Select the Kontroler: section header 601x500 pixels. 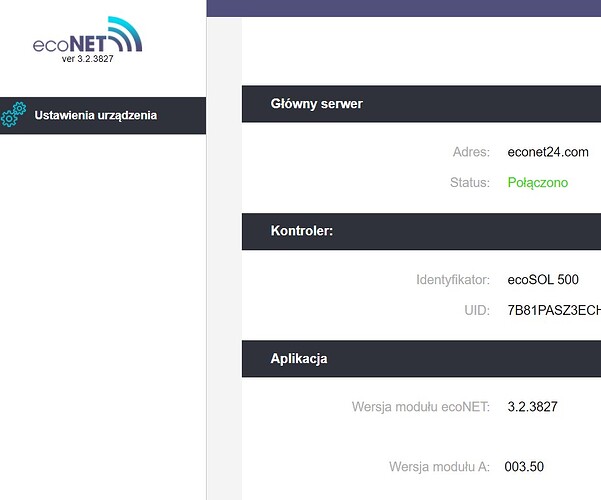pyautogui.click(x=421, y=231)
